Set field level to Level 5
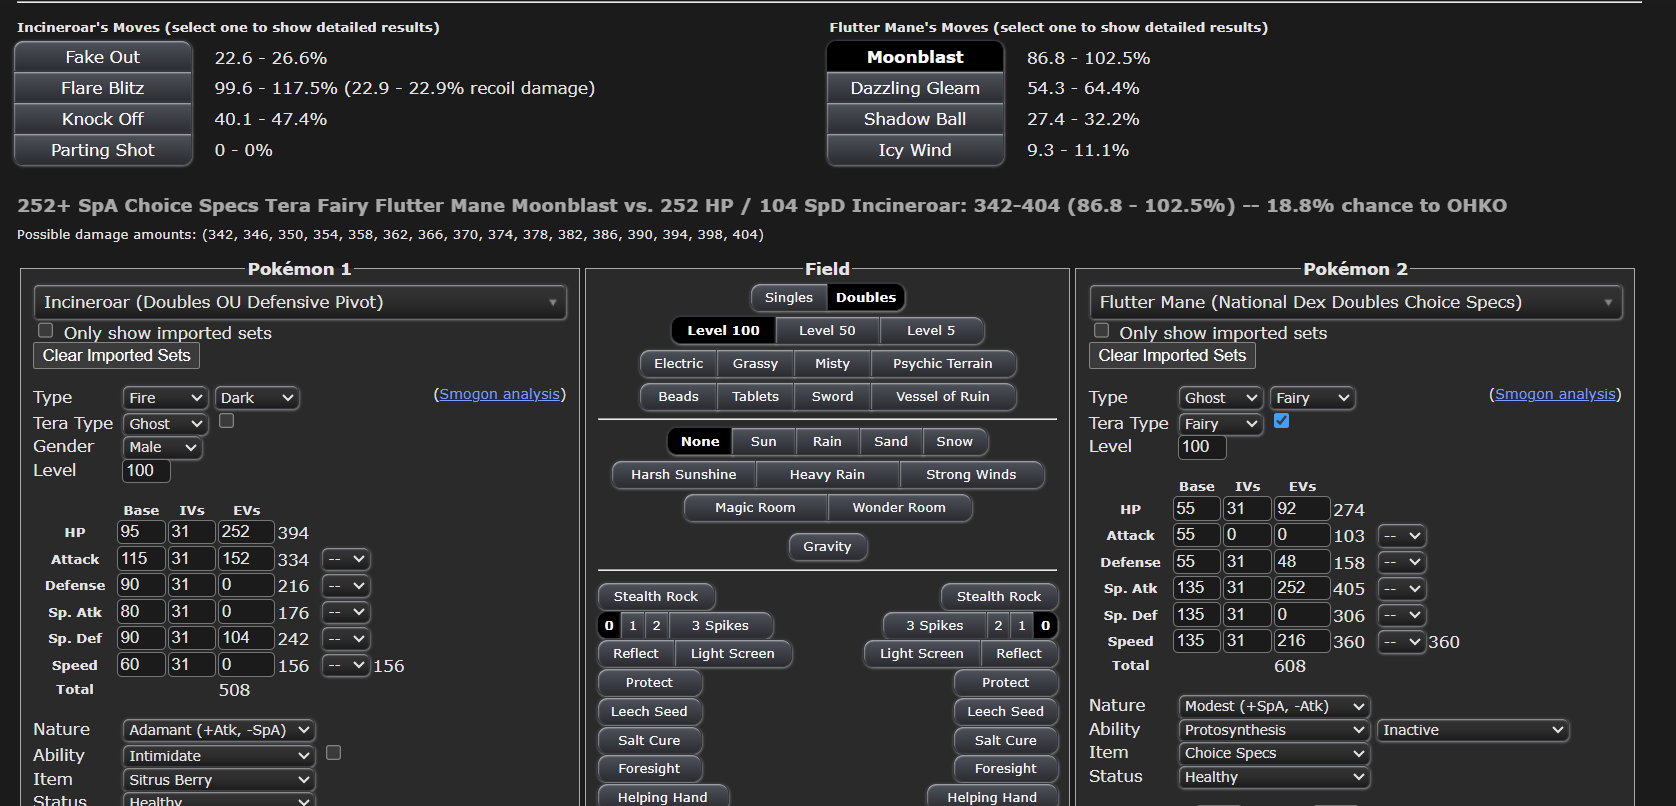 [x=931, y=330]
